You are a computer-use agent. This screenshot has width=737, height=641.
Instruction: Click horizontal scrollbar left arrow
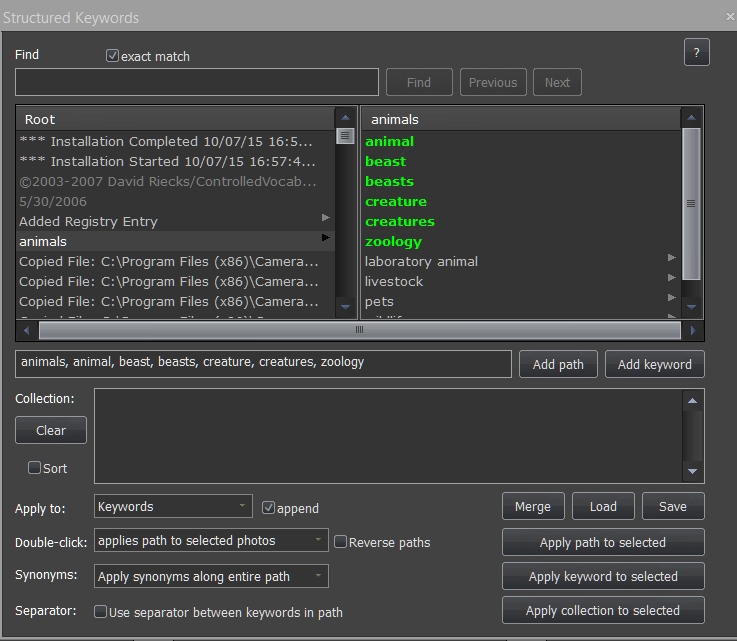[x=27, y=330]
